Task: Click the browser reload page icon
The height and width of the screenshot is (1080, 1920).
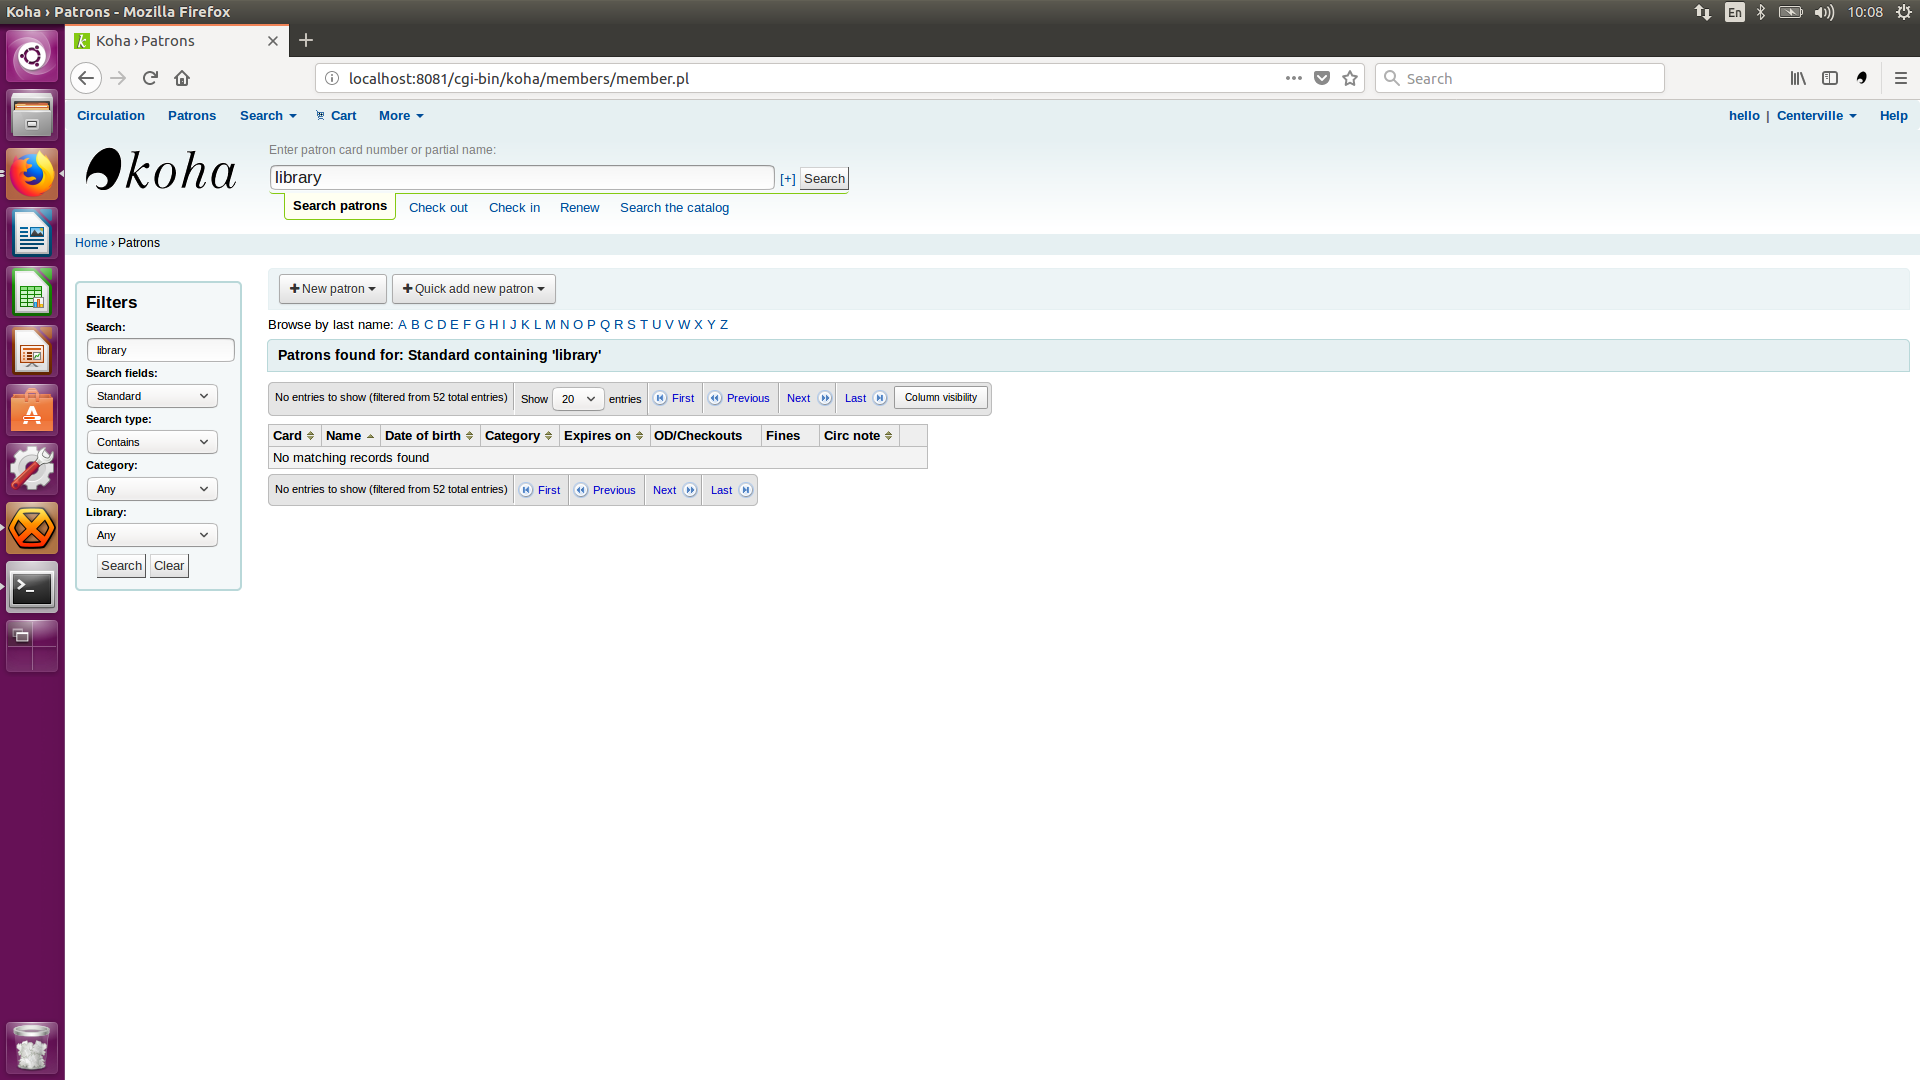Action: (x=150, y=78)
